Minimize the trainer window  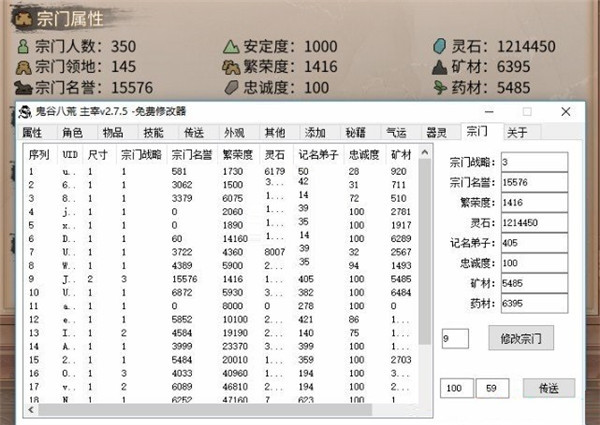pyautogui.click(x=489, y=112)
